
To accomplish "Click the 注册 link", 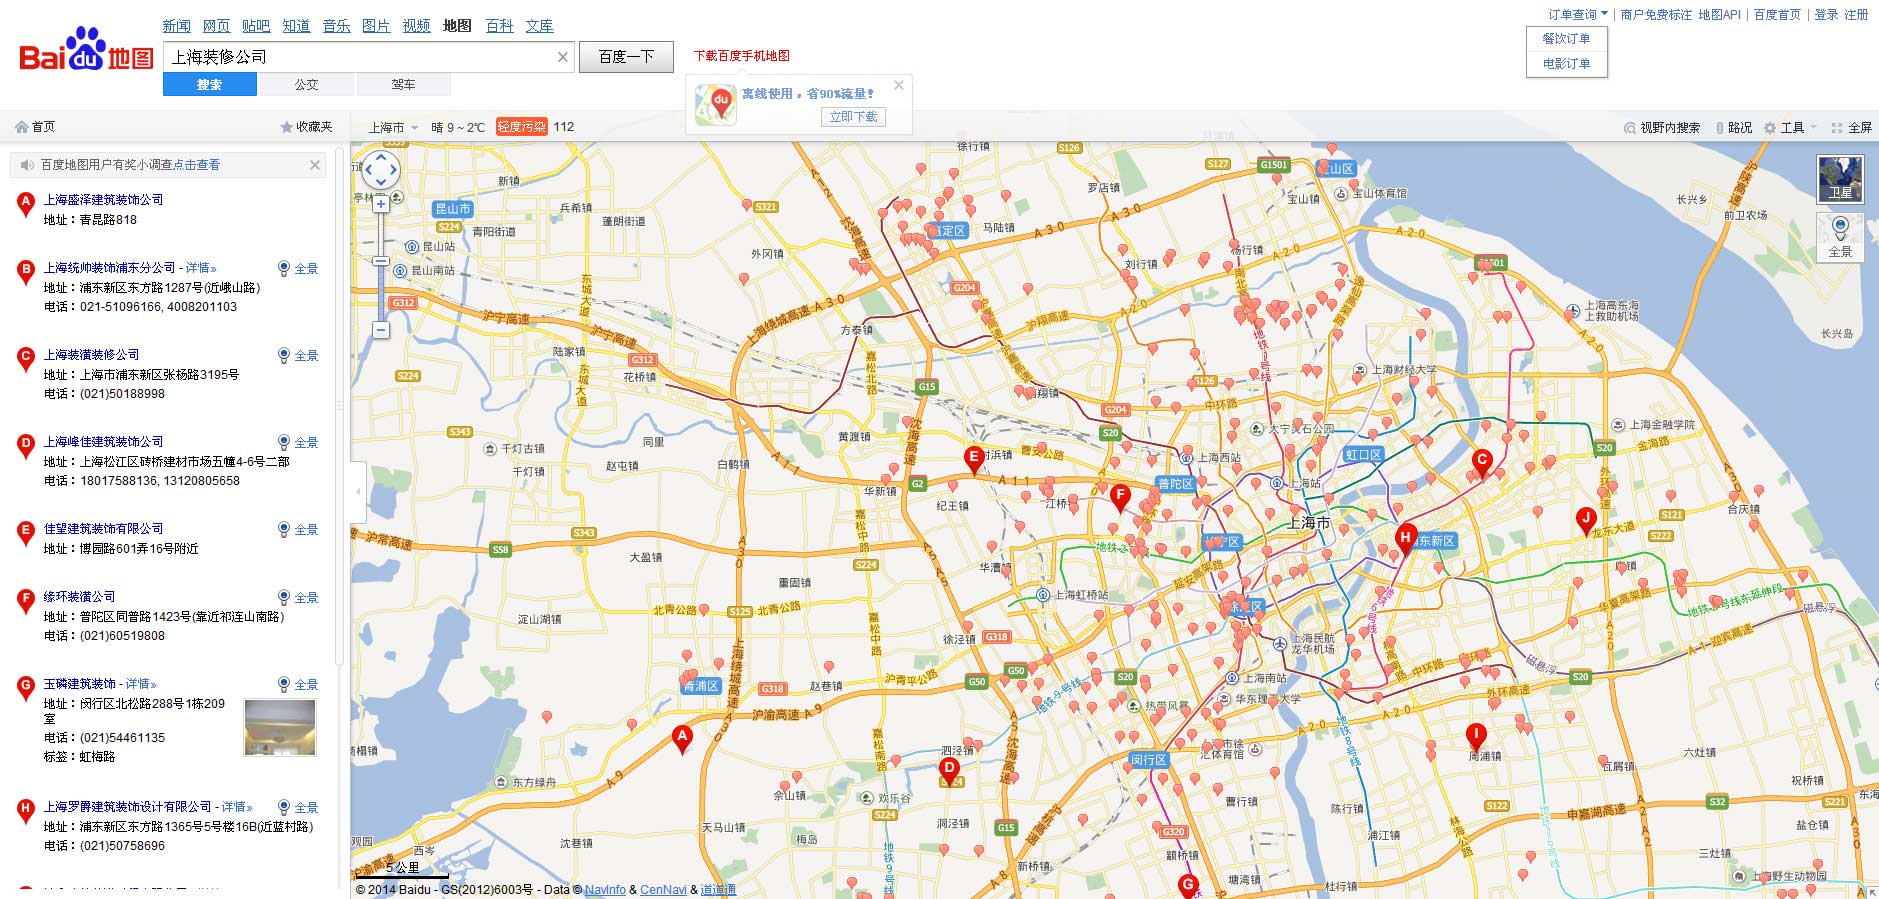I will (1856, 15).
